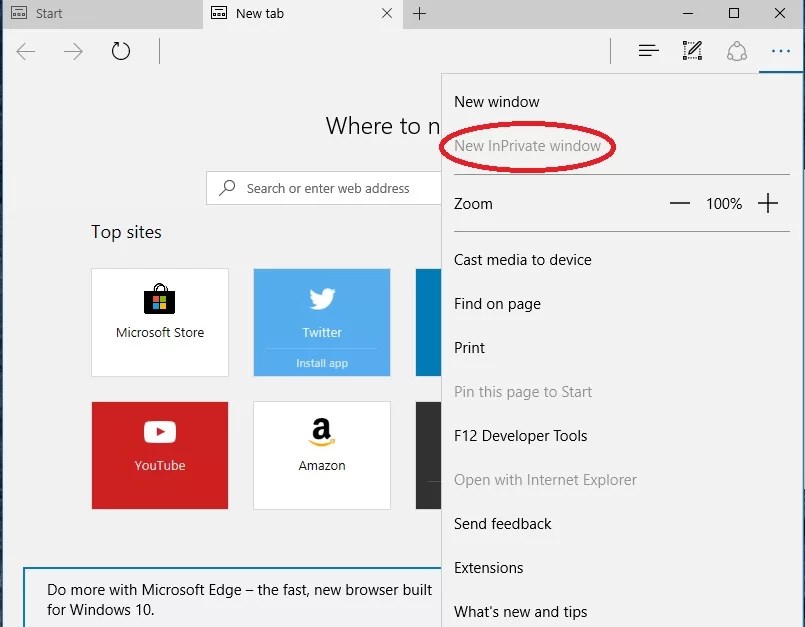The height and width of the screenshot is (627, 805).
Task: Open the Microsoft Store top site tile
Action: (160, 322)
